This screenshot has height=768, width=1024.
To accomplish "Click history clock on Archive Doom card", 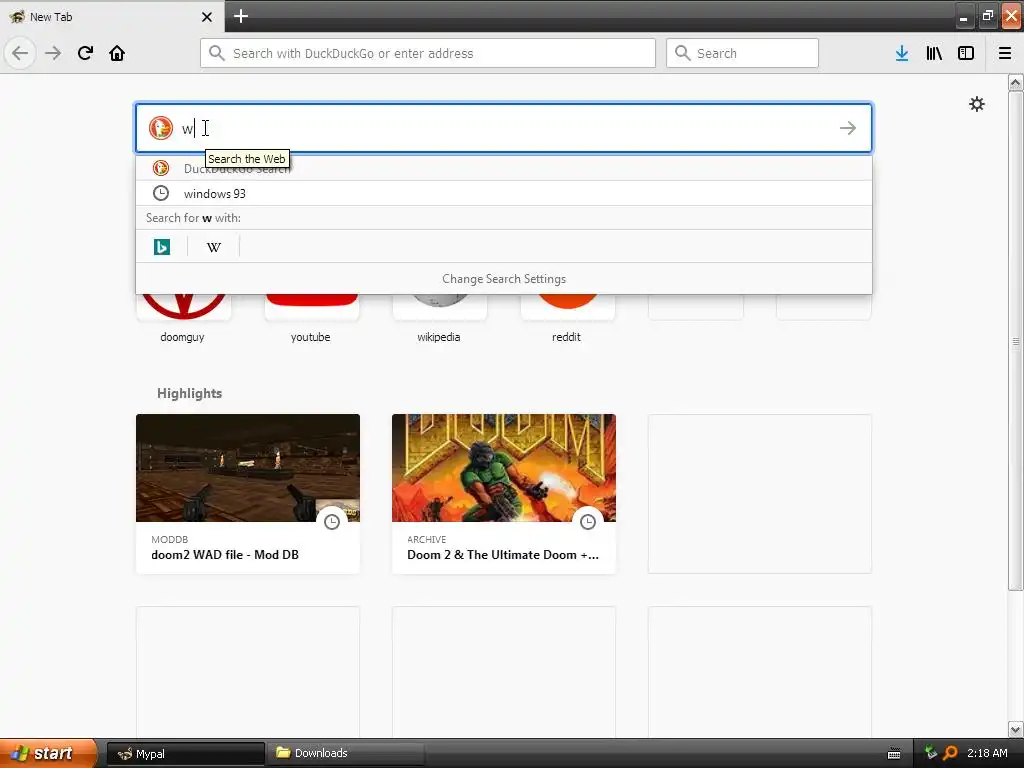I will pyautogui.click(x=588, y=522).
